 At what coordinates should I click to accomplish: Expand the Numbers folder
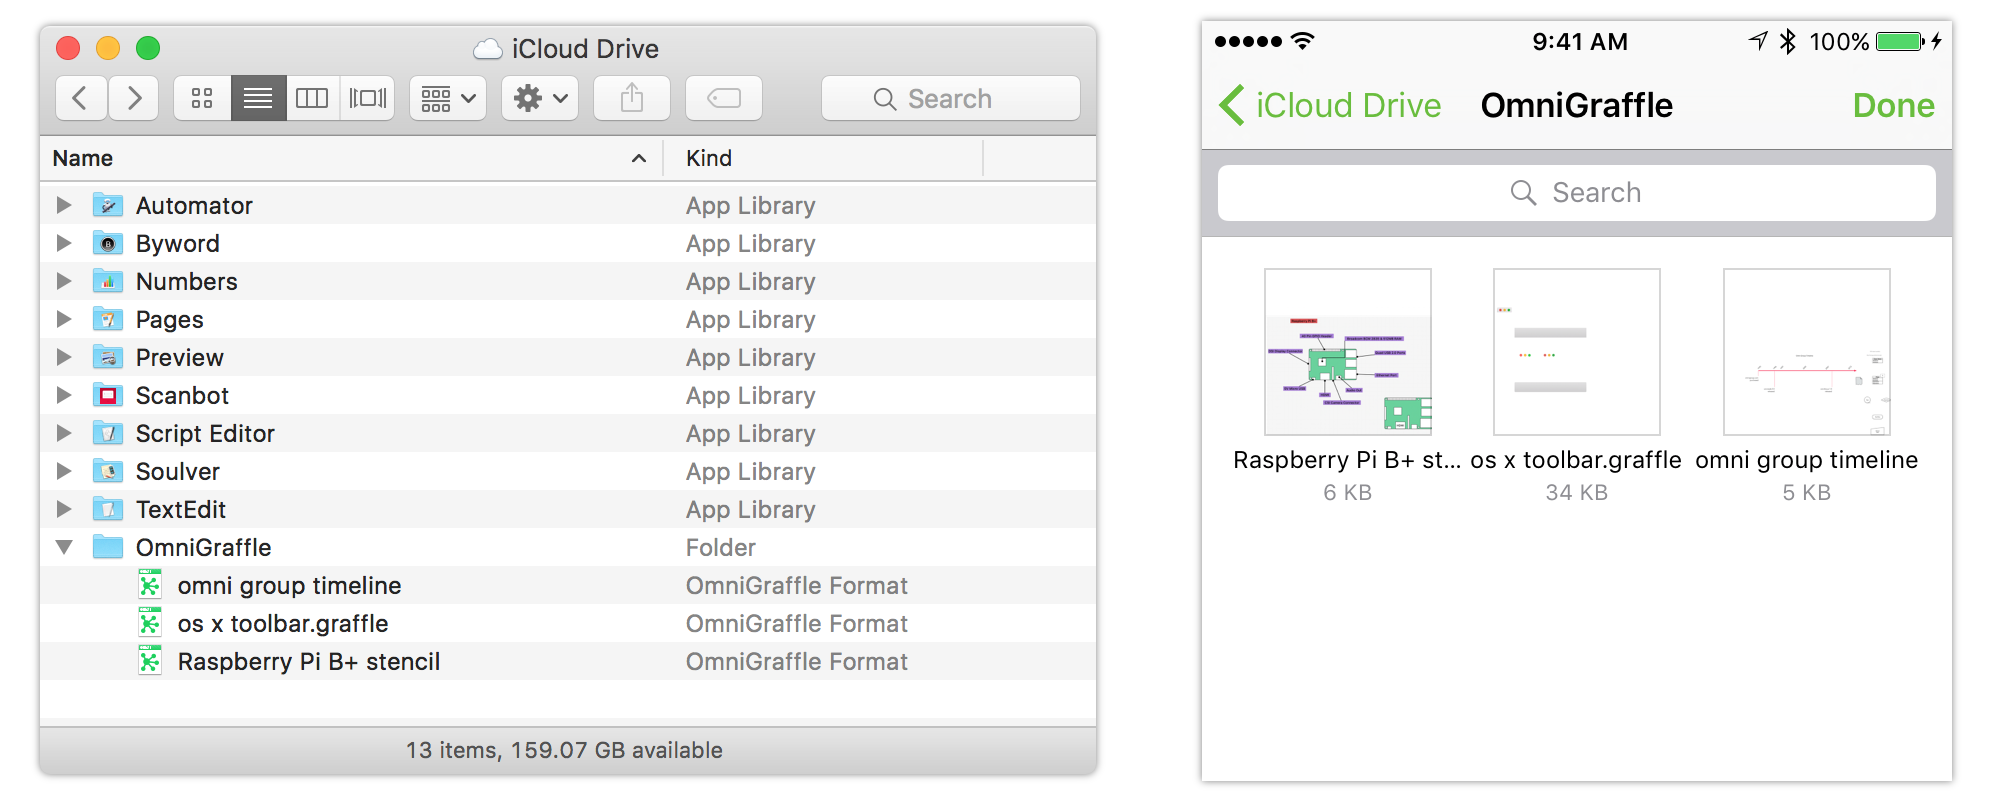click(x=64, y=281)
